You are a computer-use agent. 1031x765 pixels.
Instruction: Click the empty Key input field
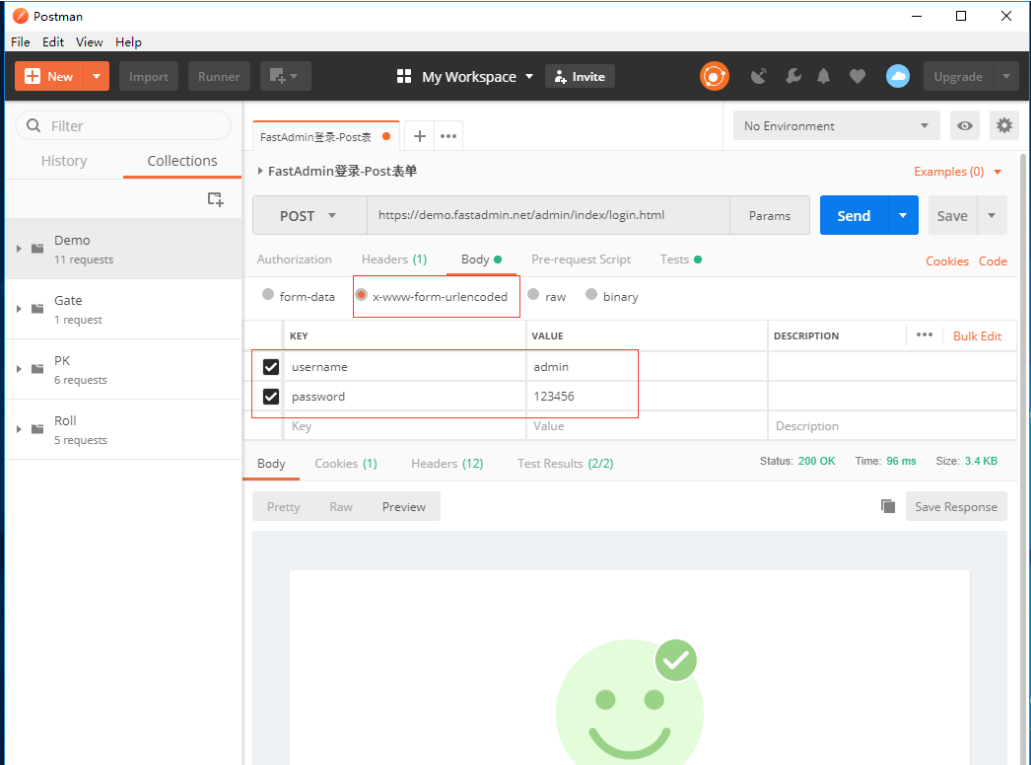point(404,426)
